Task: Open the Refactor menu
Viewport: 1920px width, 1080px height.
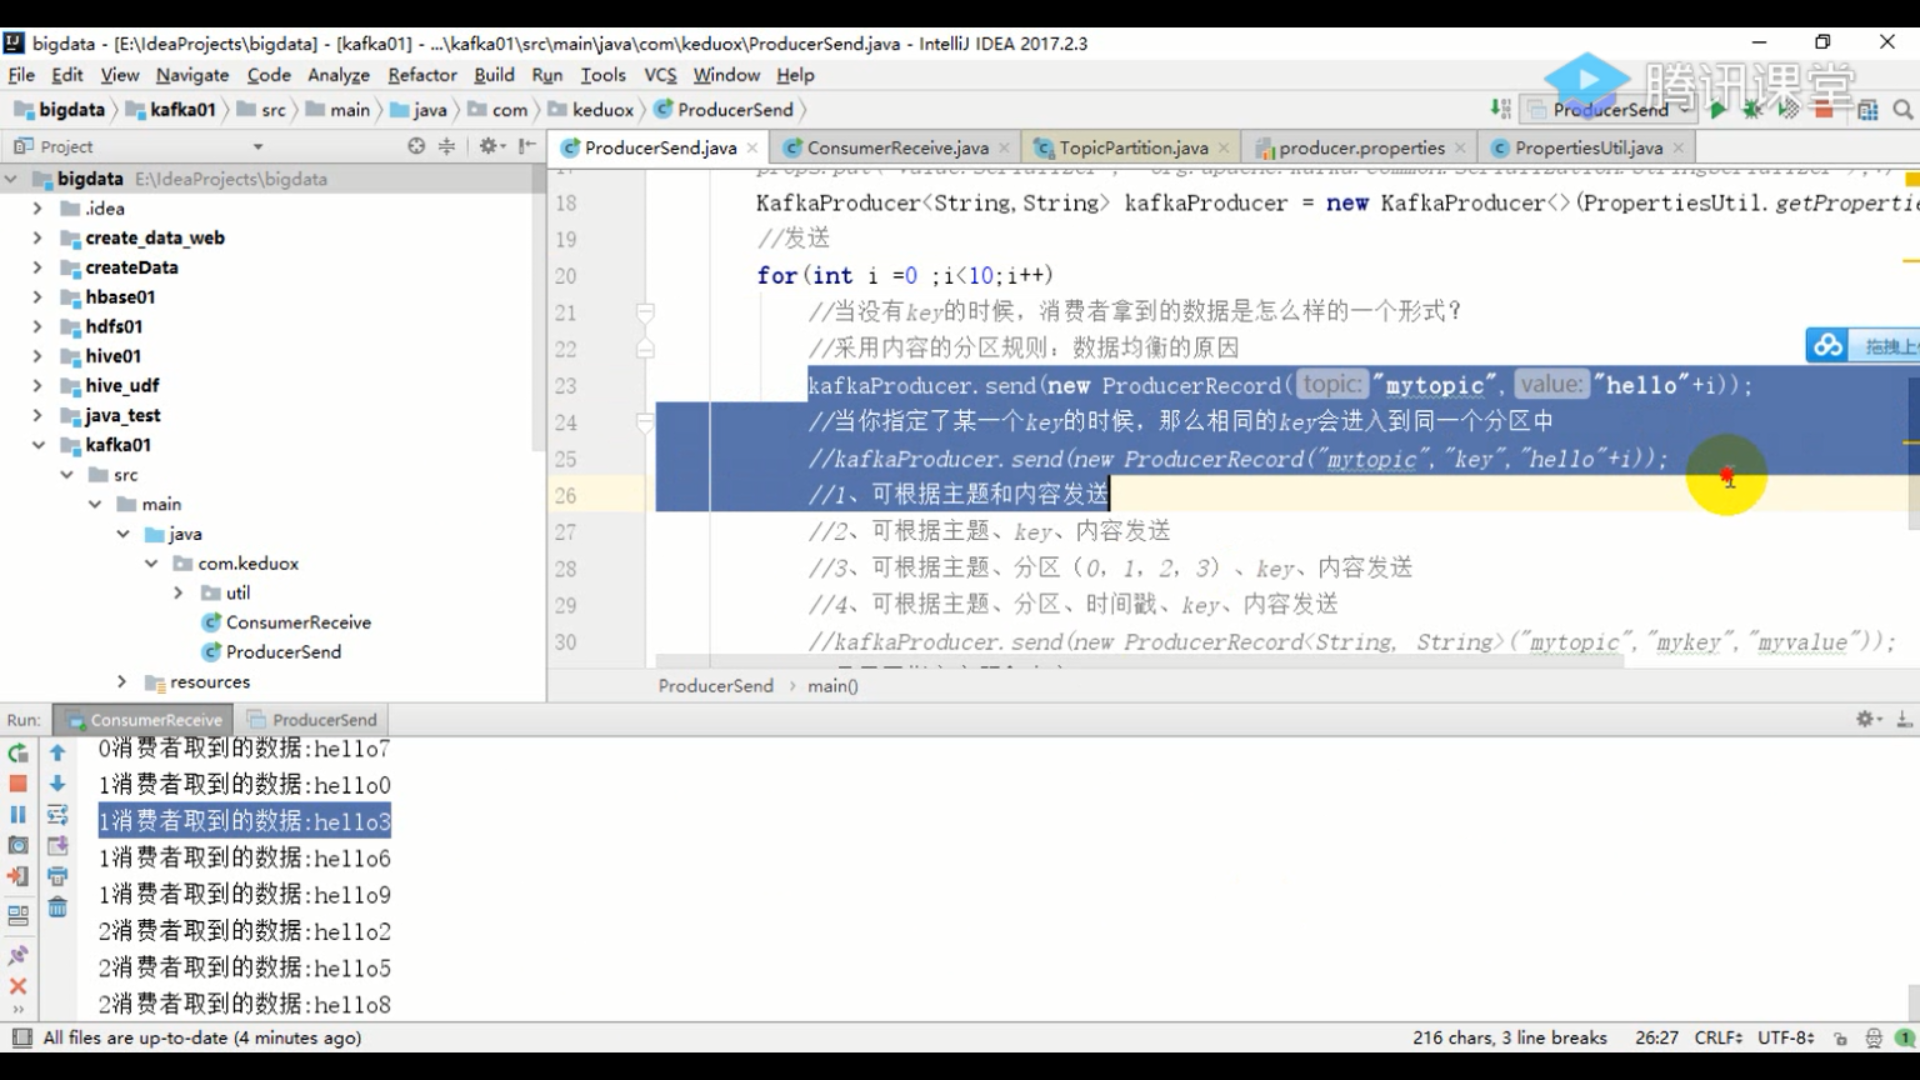Action: pyautogui.click(x=421, y=75)
